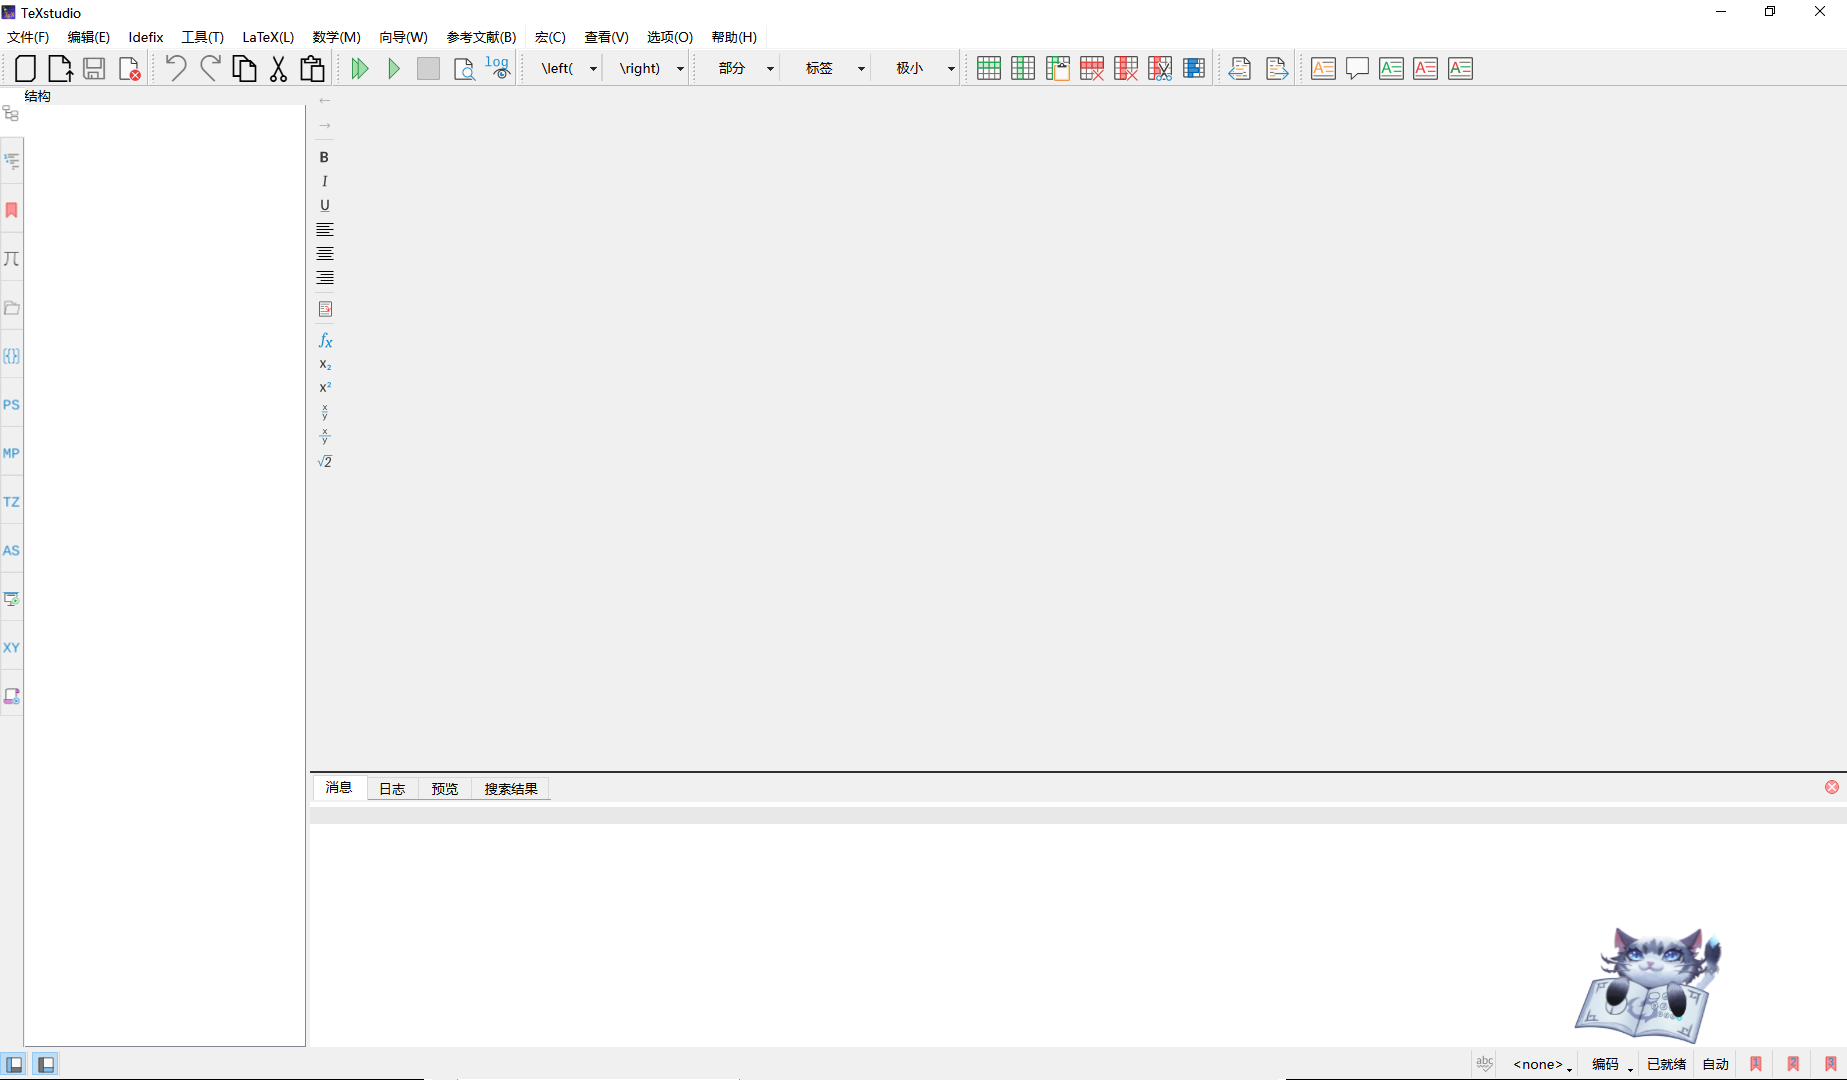
Task: Toggle the bookmarks panel in sidebar
Action: point(12,210)
